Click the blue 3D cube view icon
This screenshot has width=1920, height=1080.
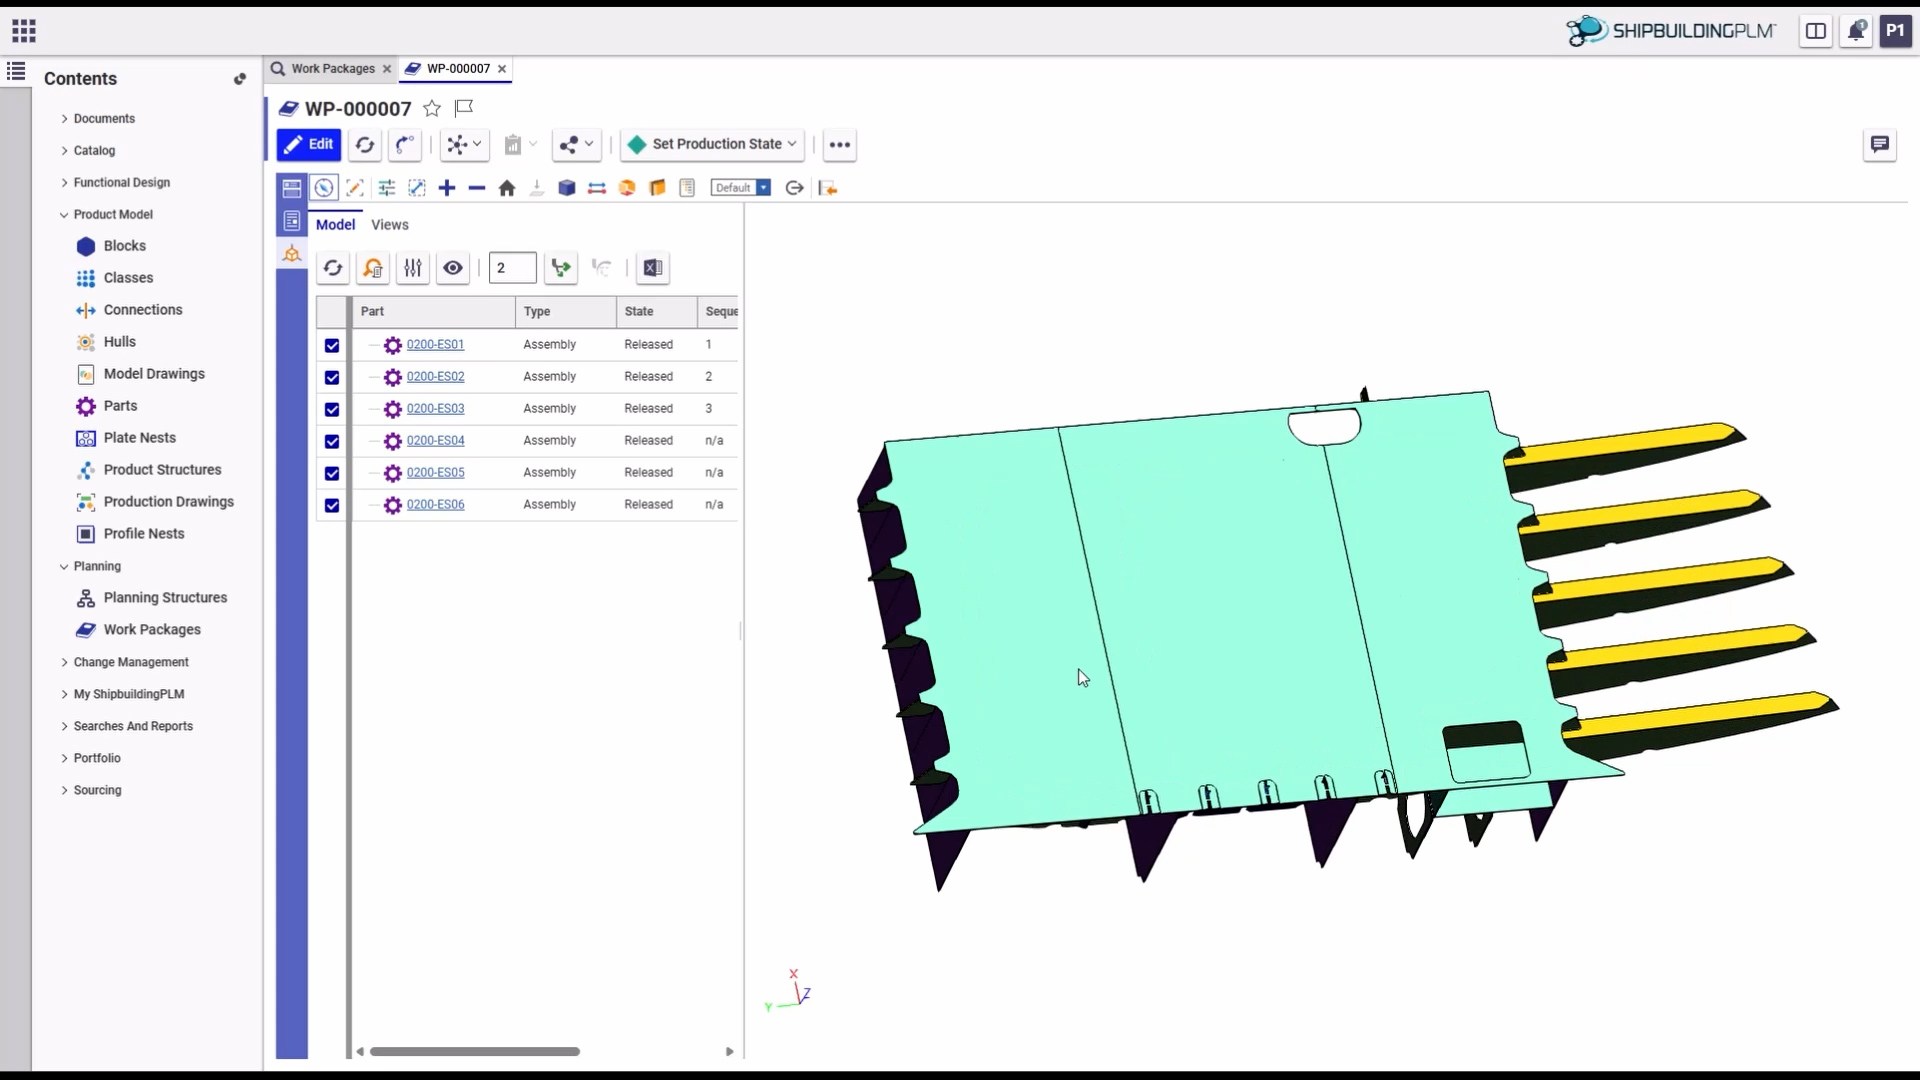click(x=567, y=188)
